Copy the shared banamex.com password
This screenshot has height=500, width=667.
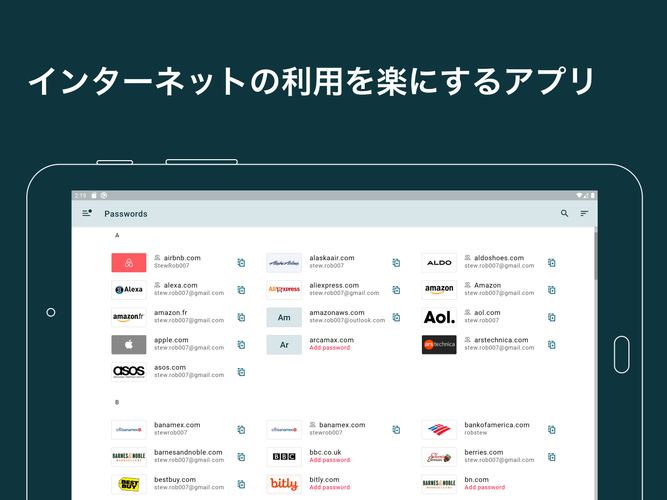[x=396, y=429]
